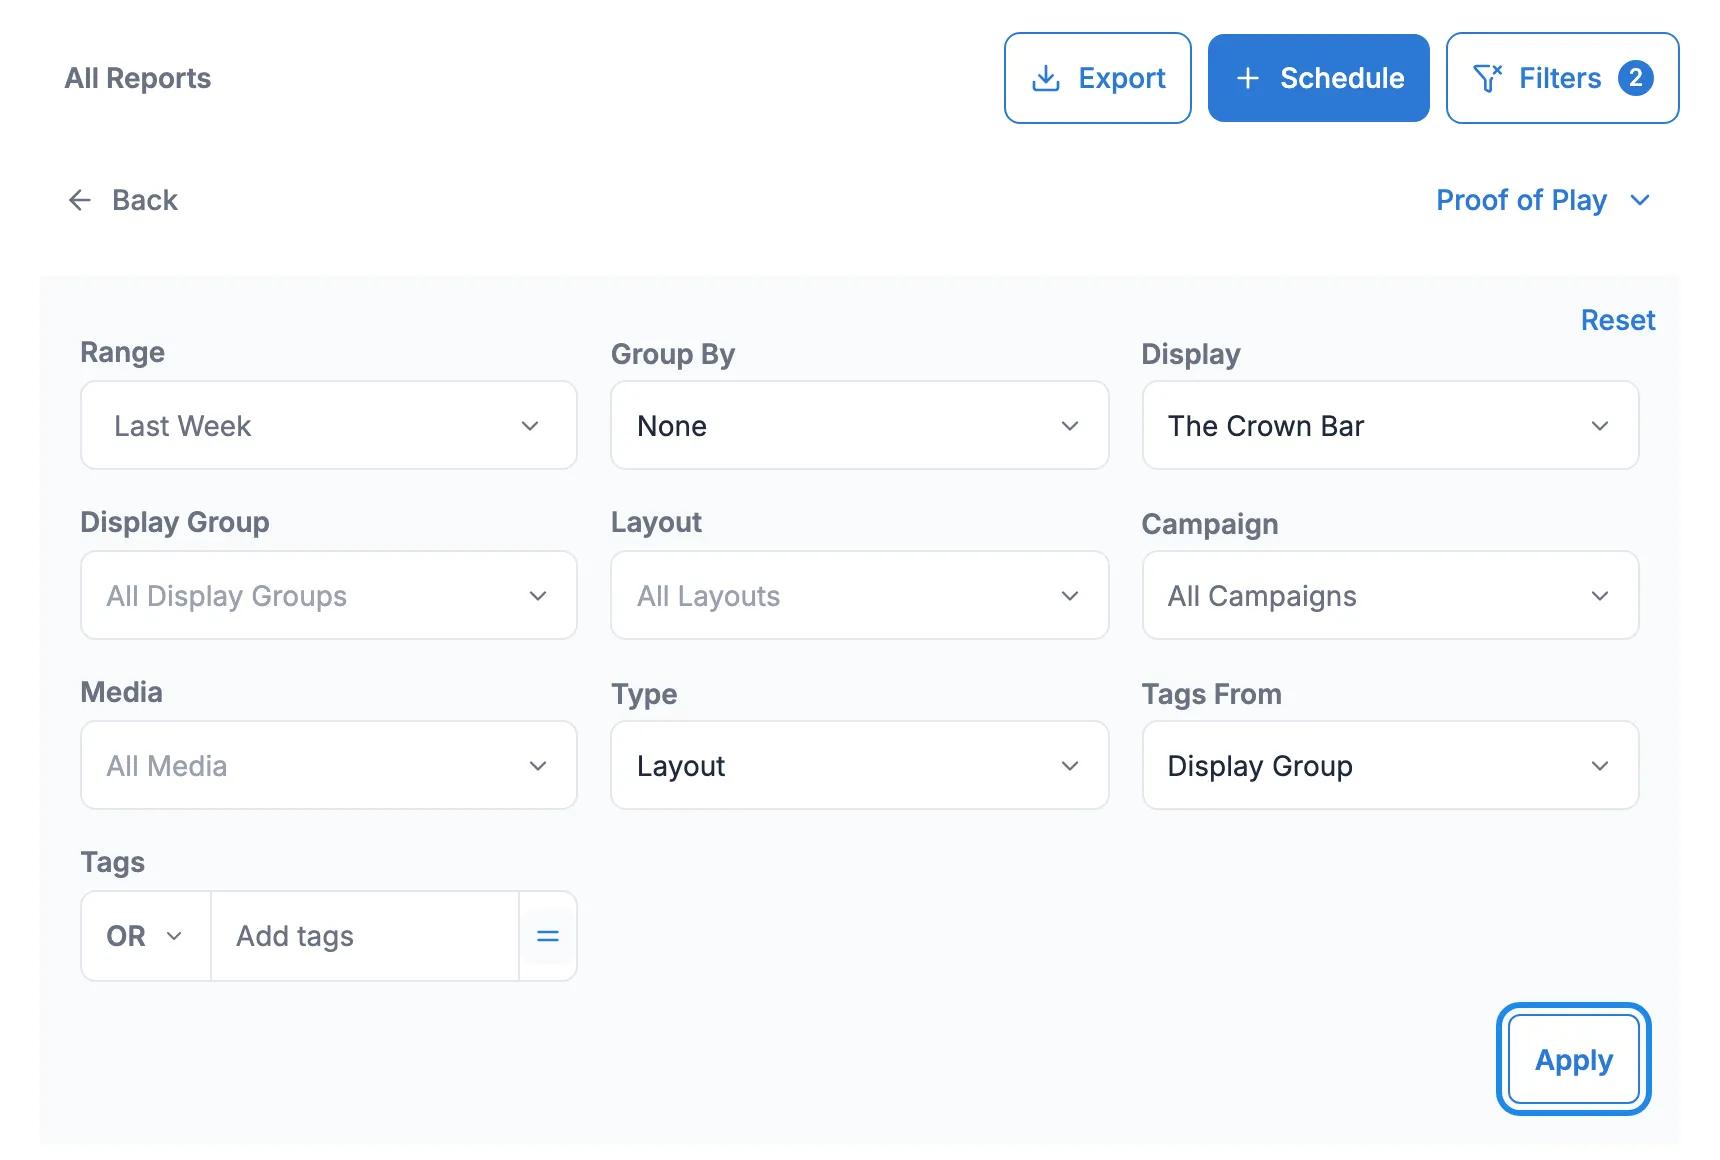Focus the Add tags input
The image size is (1720, 1160).
[364, 936]
